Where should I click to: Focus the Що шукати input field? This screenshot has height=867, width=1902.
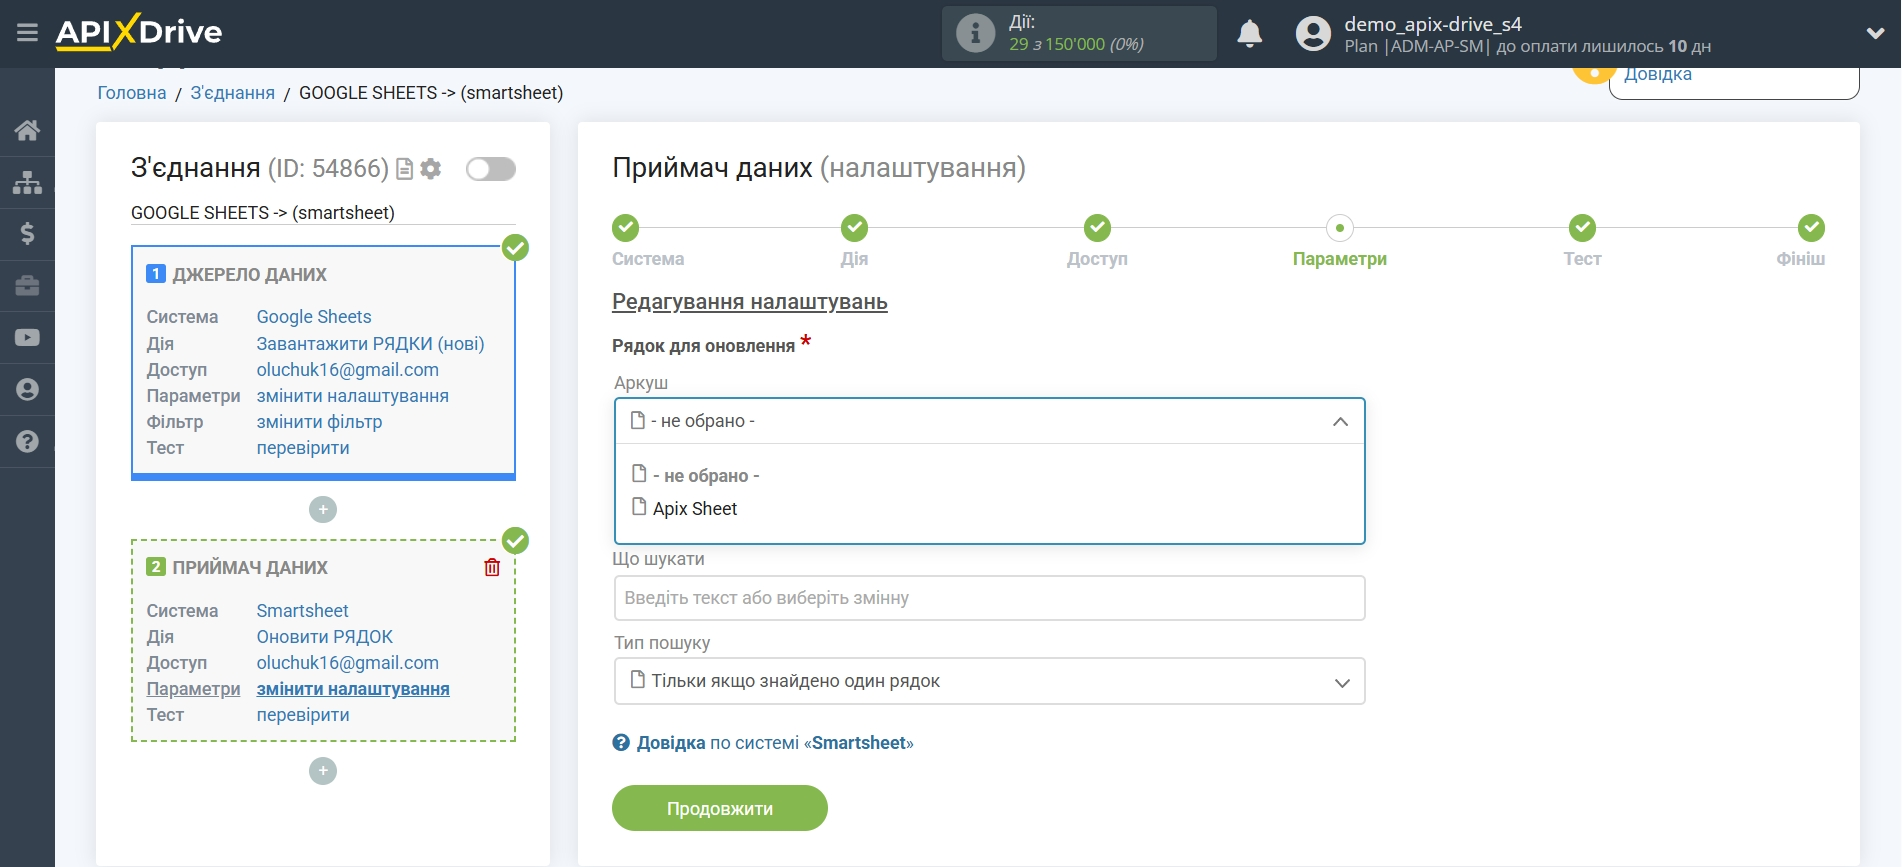990,598
